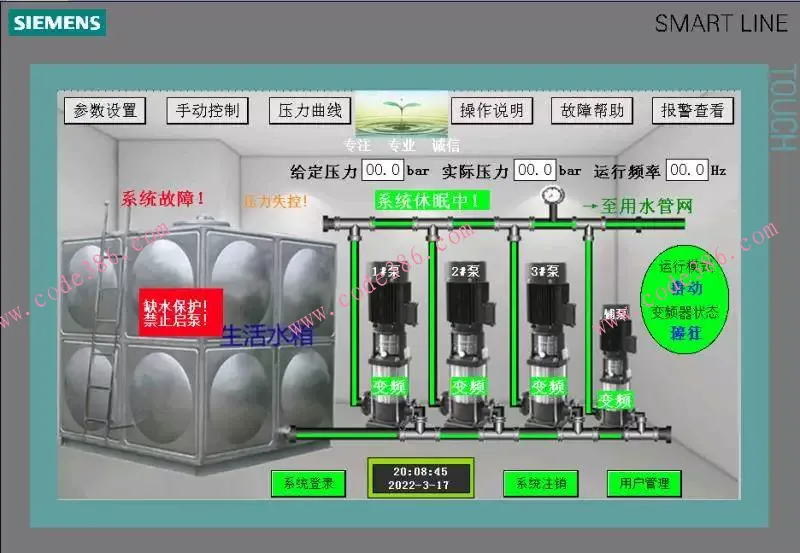This screenshot has width=800, height=553.
Task: Click the pressure gauge on the pipe
Action: 549,198
